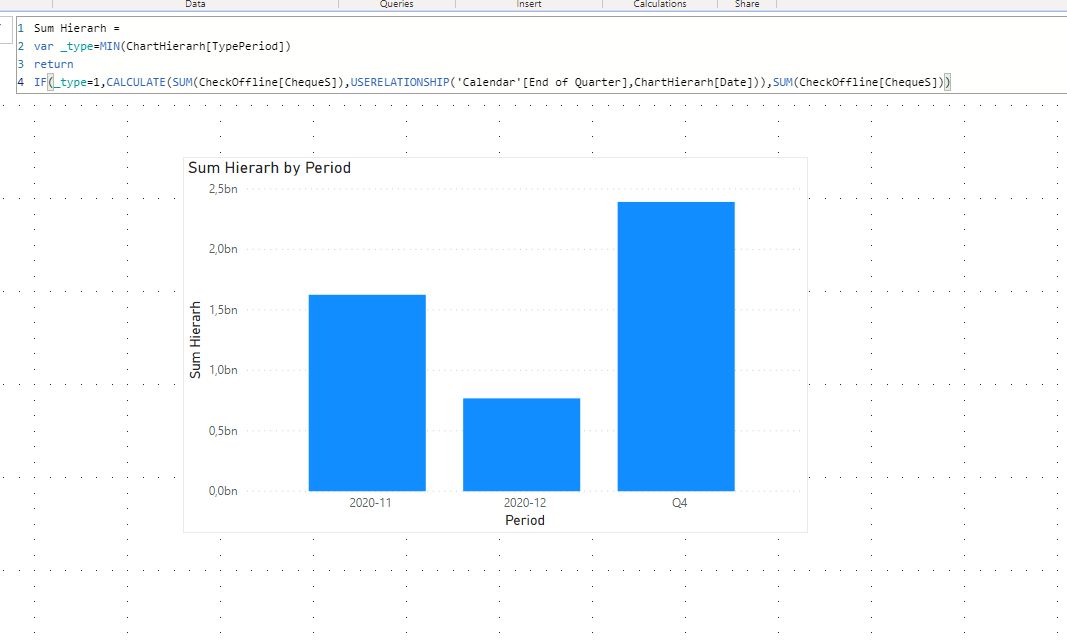Image resolution: width=1067 pixels, height=640 pixels.
Task: Click 'Share' ribbon group label
Action: pyautogui.click(x=747, y=4)
